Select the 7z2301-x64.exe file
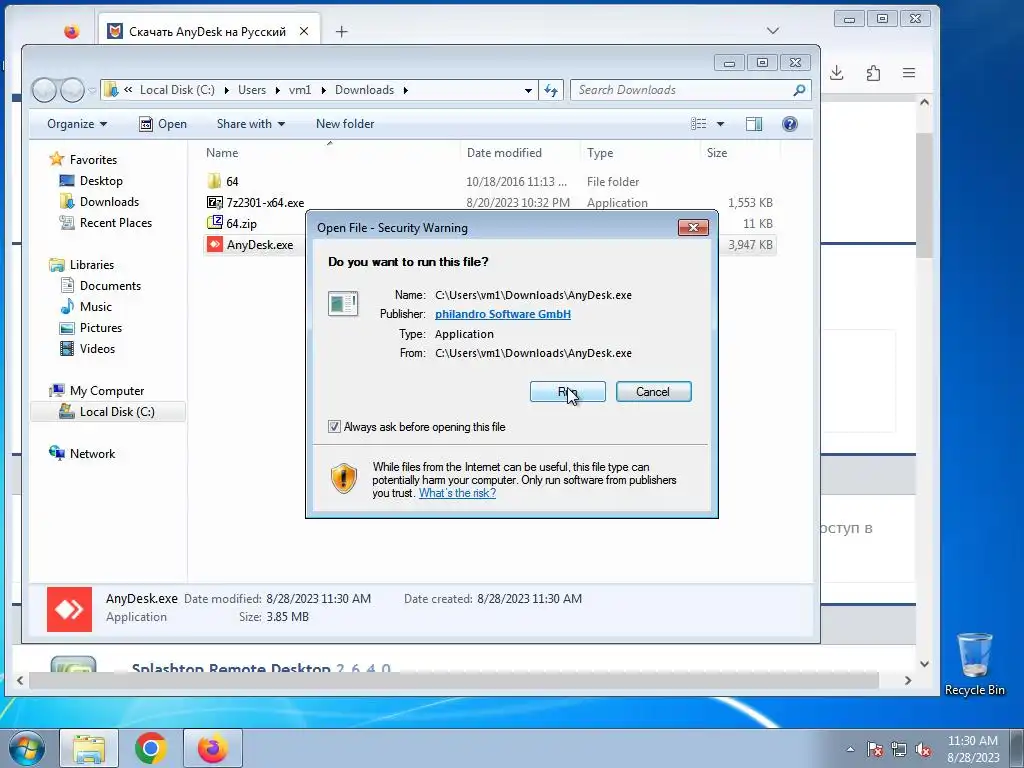The height and width of the screenshot is (768, 1024). click(264, 202)
